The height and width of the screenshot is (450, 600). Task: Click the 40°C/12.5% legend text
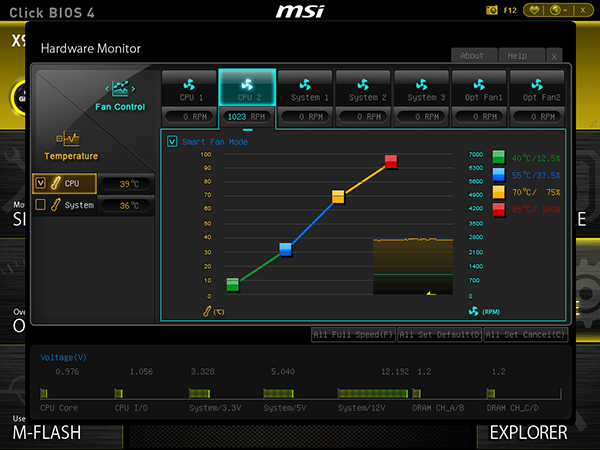click(536, 158)
